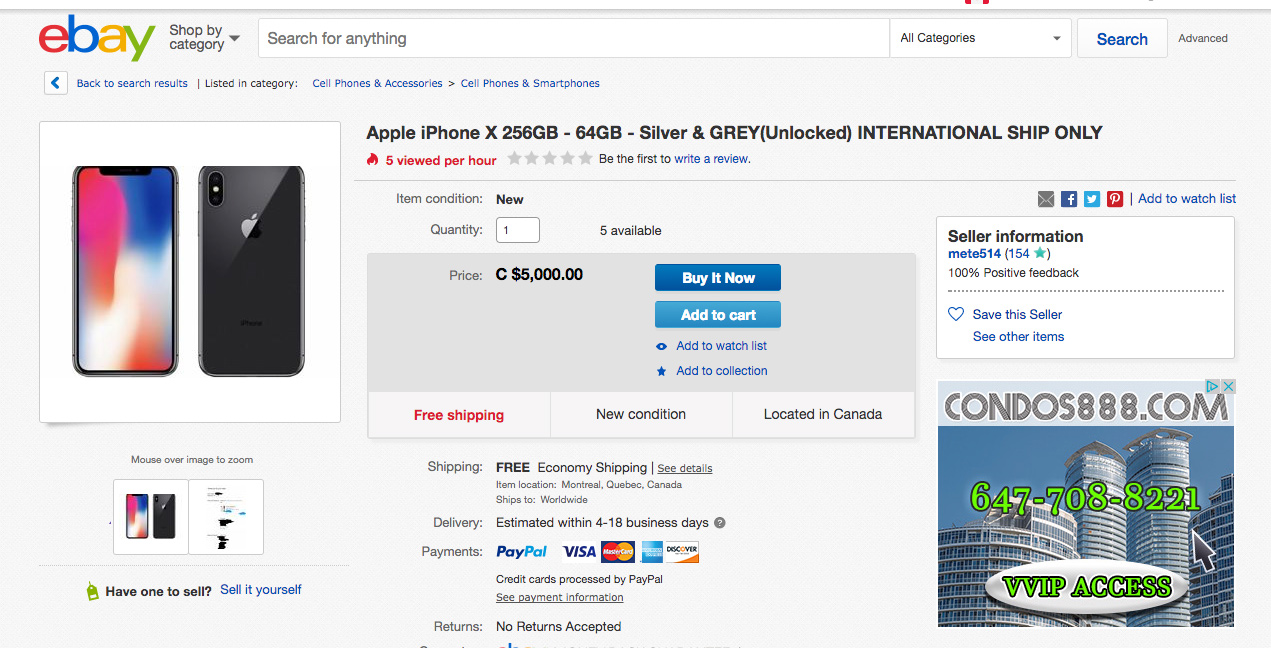The width and height of the screenshot is (1271, 648).
Task: Click Add to collection link
Action: pyautogui.click(x=722, y=371)
